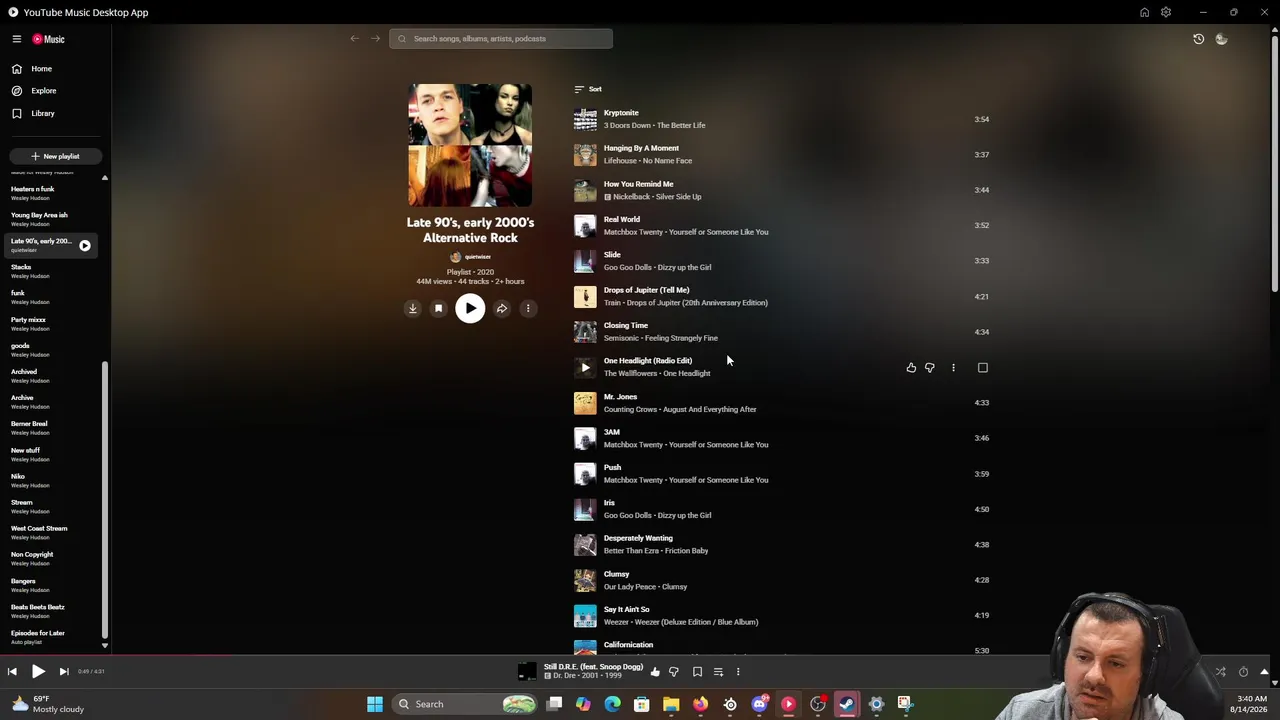Click the Drops of Jupiter album thumbnail
The width and height of the screenshot is (1280, 720).
(585, 297)
